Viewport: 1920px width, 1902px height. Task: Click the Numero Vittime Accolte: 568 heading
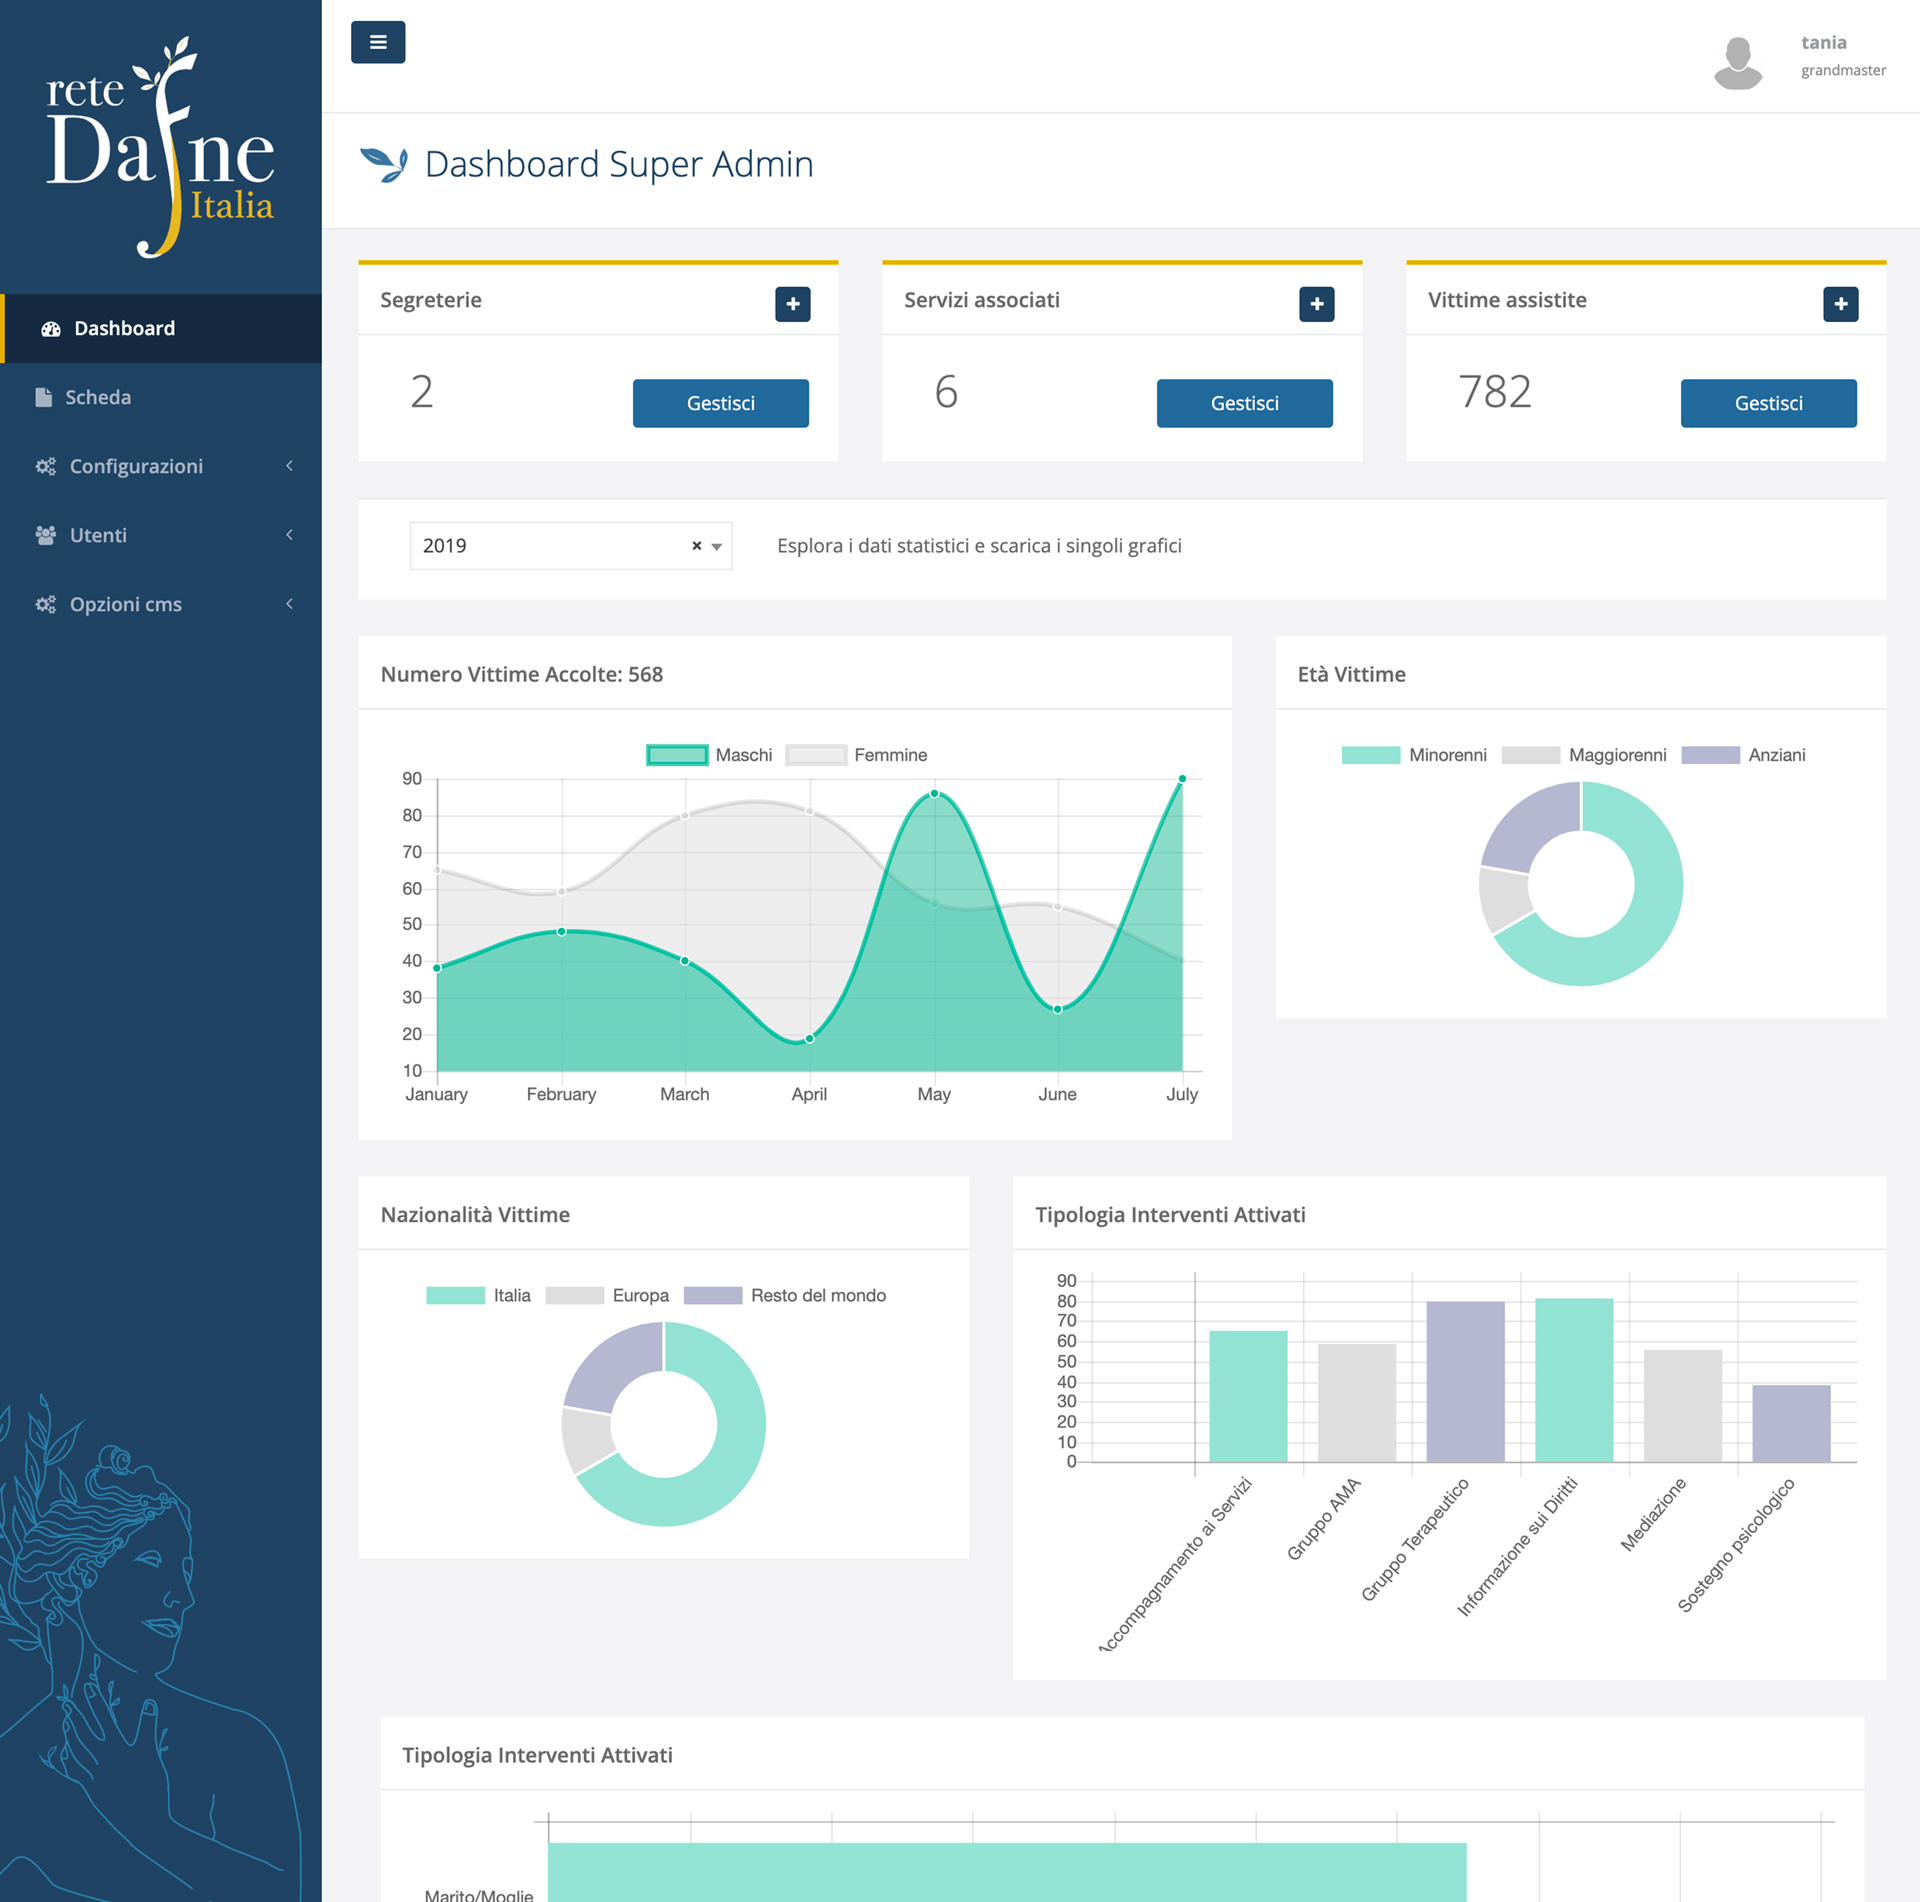point(522,675)
